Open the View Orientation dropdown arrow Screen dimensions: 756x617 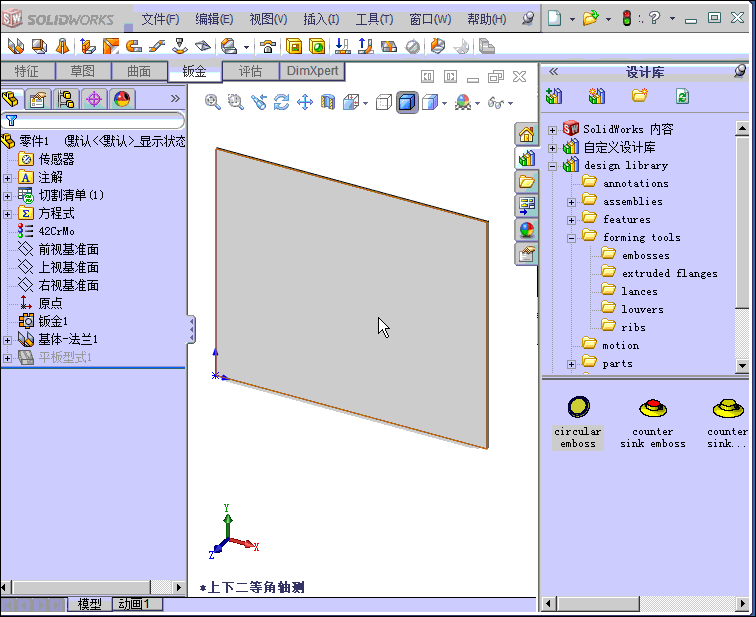click(x=365, y=103)
